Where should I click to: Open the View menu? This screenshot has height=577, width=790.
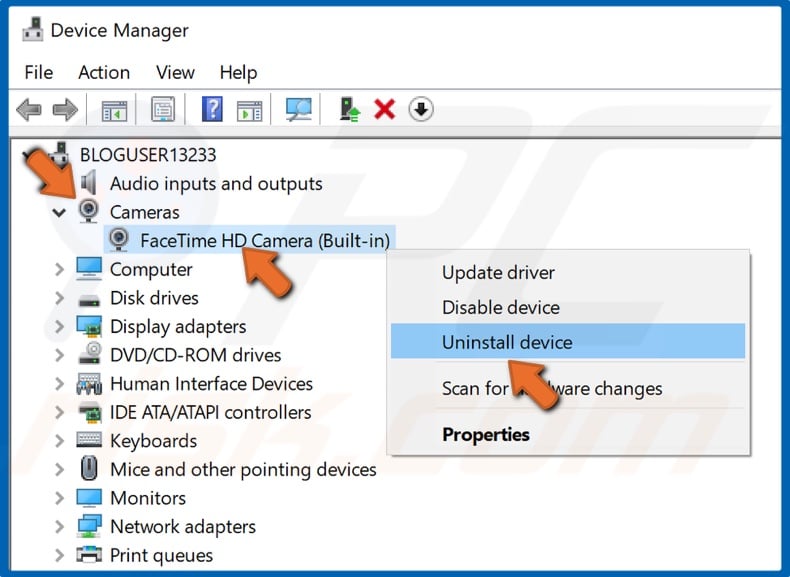click(175, 72)
